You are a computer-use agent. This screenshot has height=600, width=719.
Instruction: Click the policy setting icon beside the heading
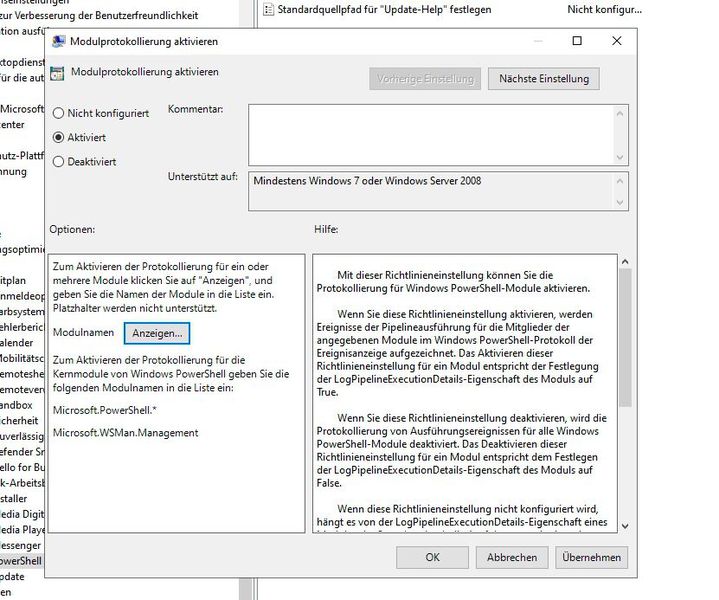coord(57,73)
